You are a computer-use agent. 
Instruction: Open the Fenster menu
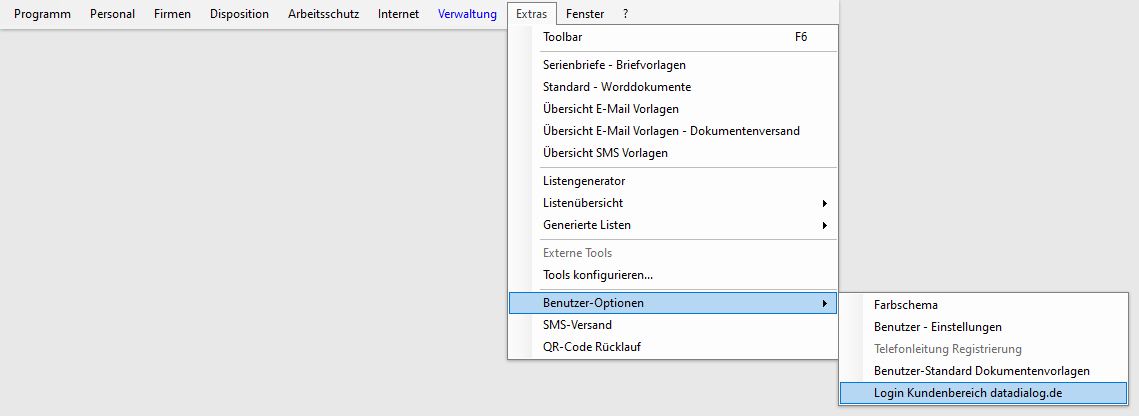pos(584,14)
